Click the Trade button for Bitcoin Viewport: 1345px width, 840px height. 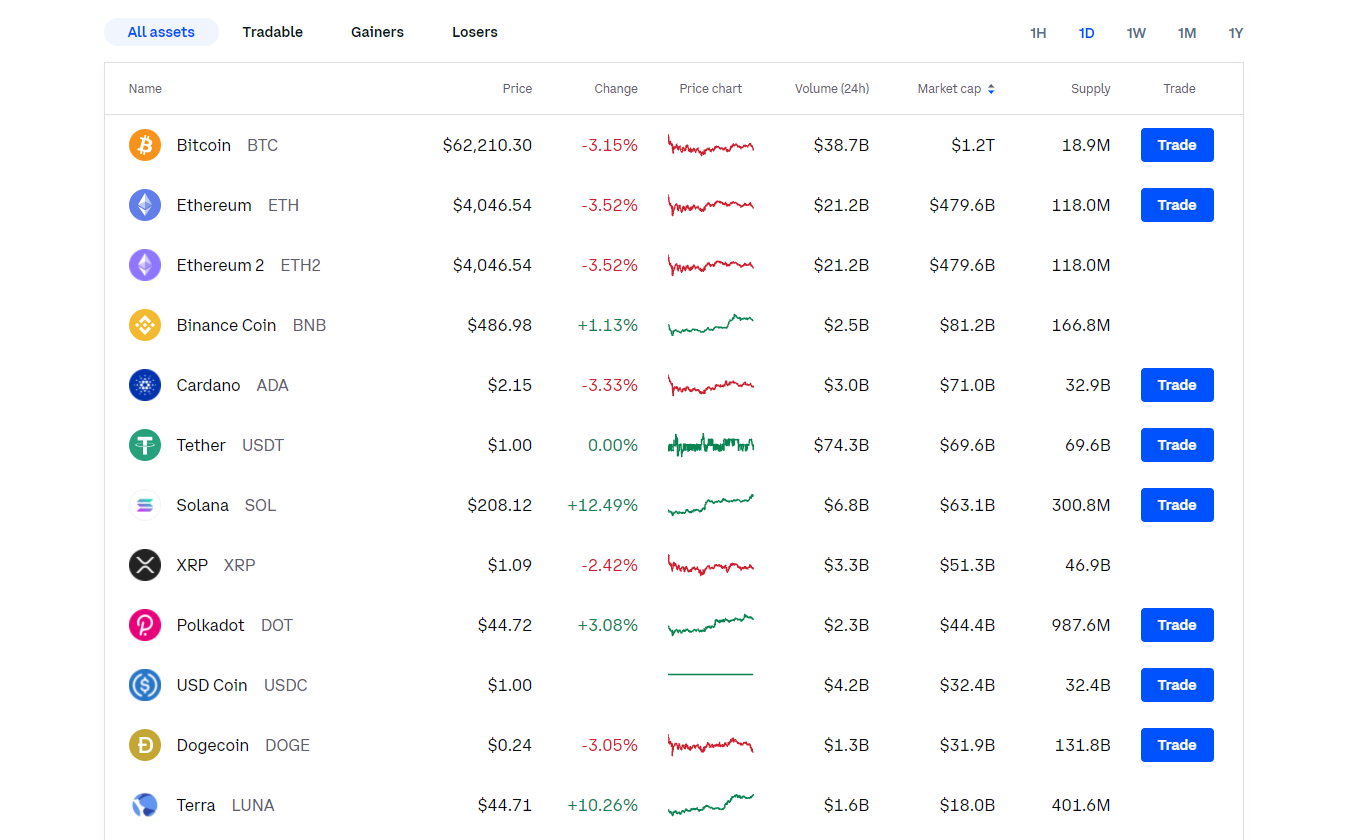tap(1177, 145)
